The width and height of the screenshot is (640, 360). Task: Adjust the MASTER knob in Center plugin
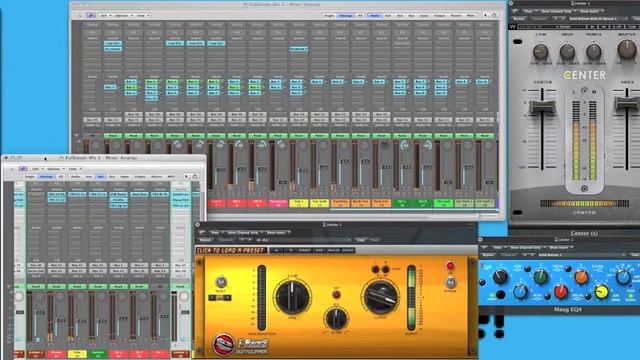(x=627, y=49)
